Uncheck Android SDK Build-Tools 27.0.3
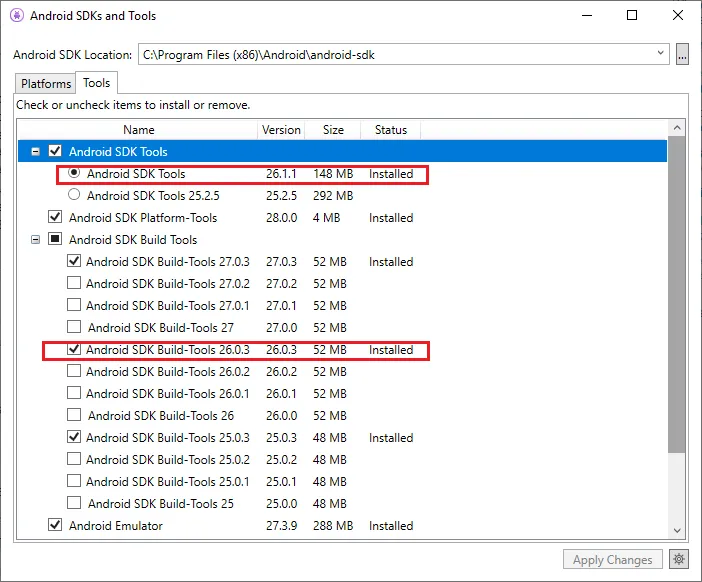This screenshot has height=582, width=702. point(74,261)
